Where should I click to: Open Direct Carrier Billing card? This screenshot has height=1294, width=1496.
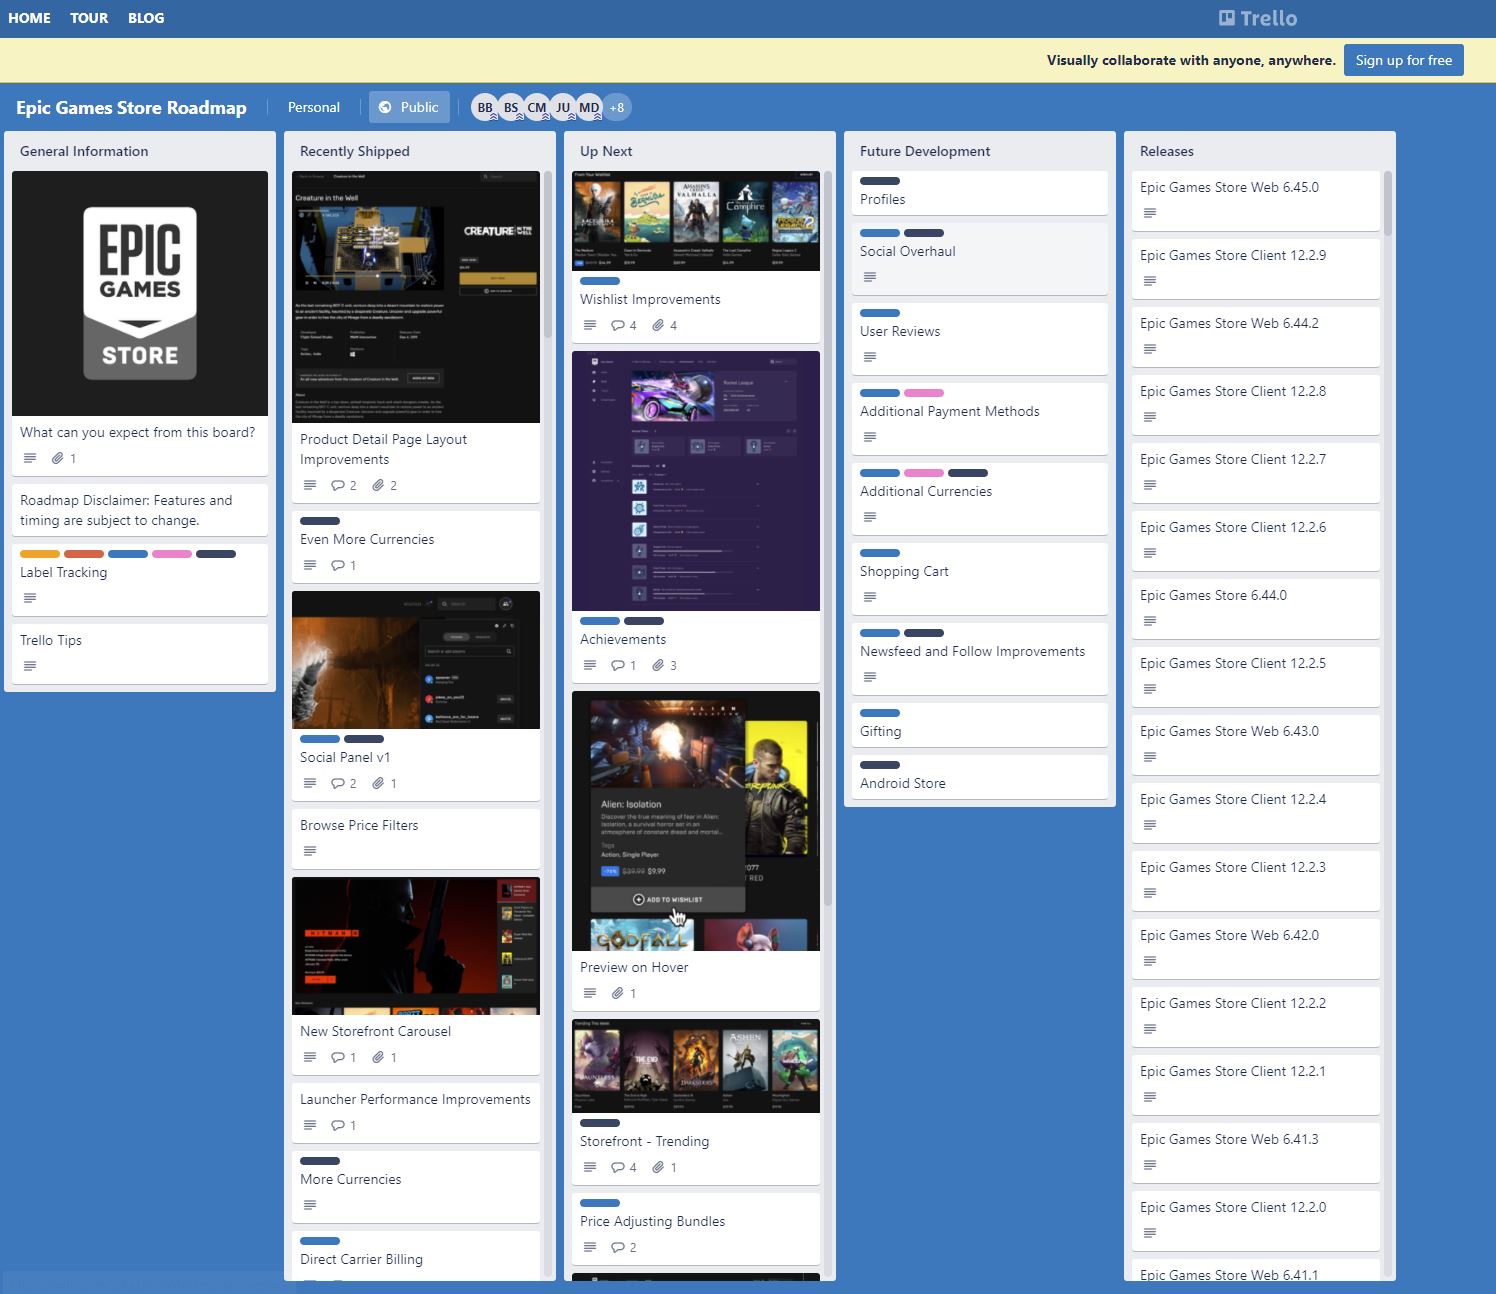(416, 1256)
